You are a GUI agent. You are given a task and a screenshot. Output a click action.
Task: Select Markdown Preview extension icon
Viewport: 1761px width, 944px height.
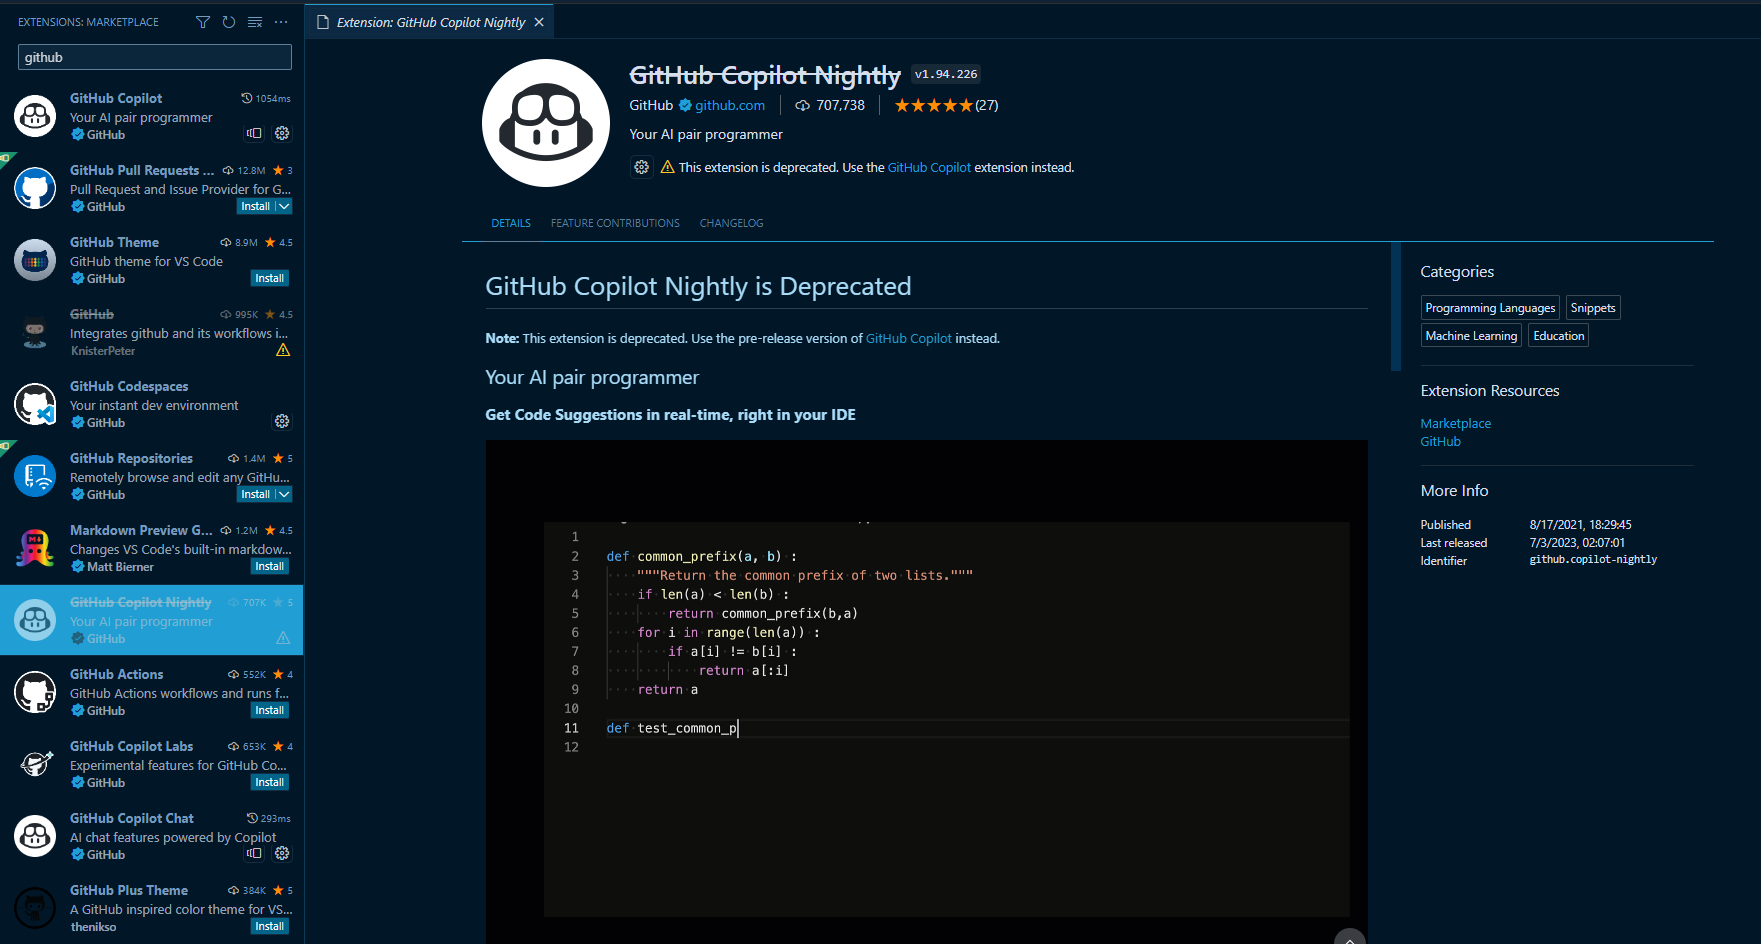coord(35,548)
